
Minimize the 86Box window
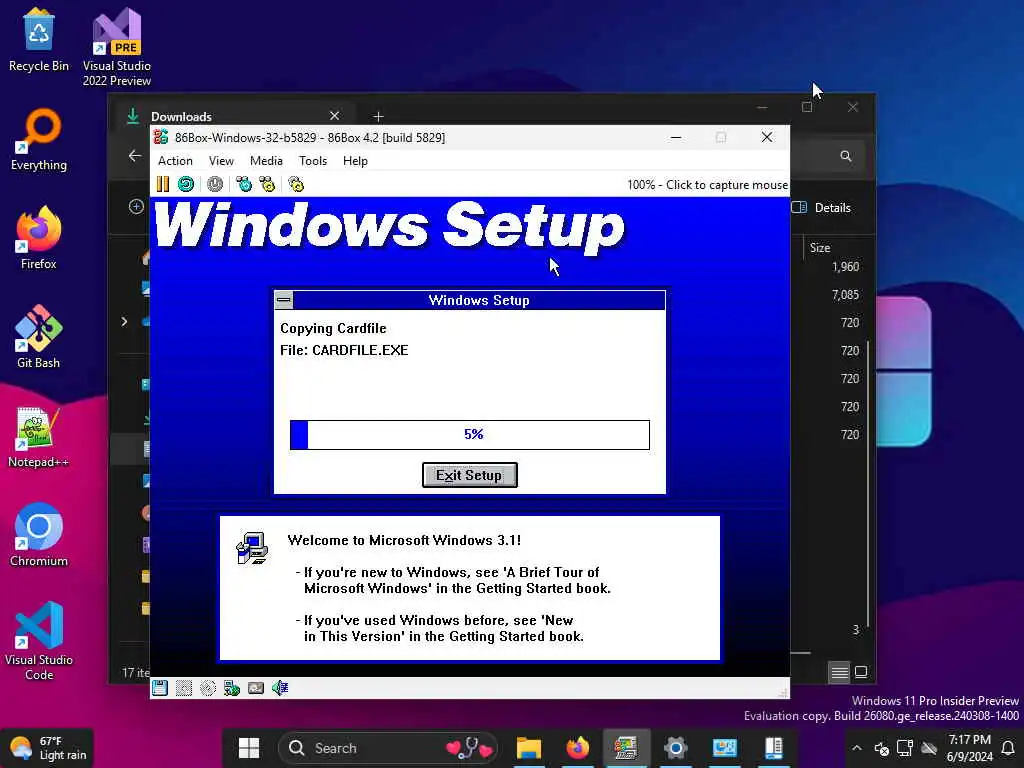[676, 137]
